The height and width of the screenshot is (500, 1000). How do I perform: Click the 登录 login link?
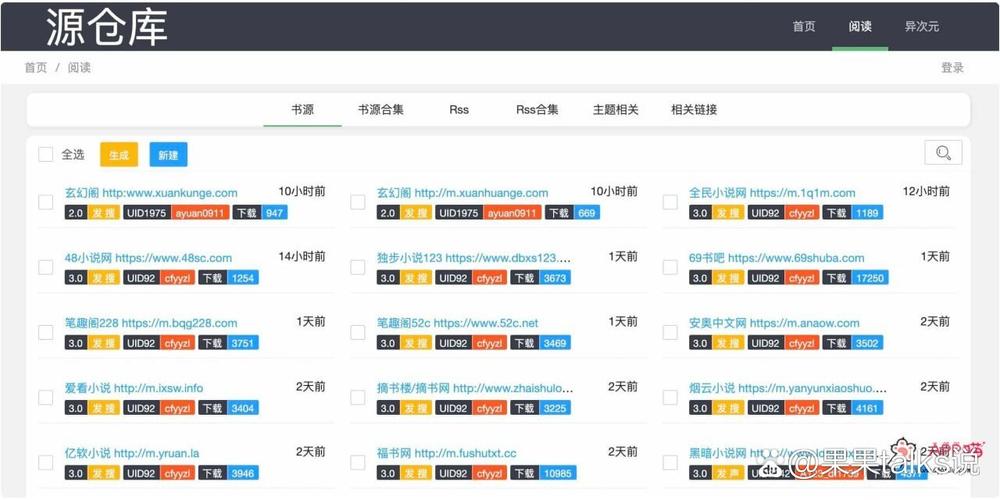952,68
